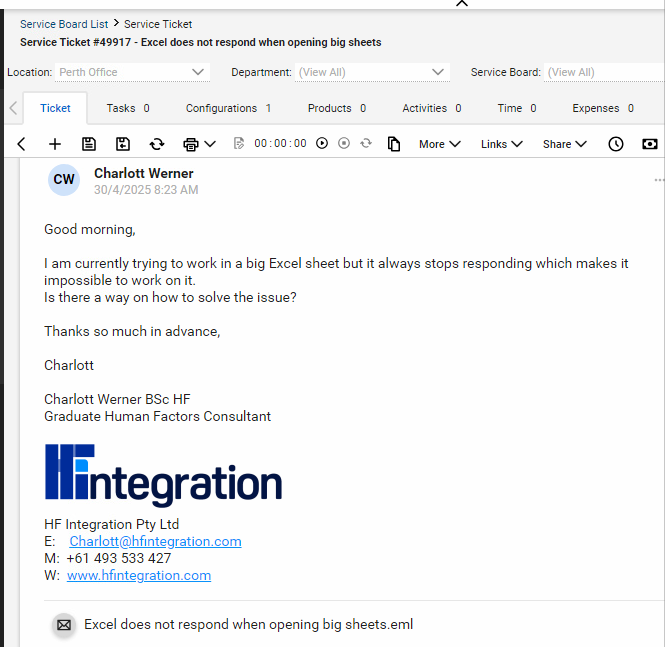Open the attached .eml file name
The width and height of the screenshot is (665, 647).
tap(249, 624)
